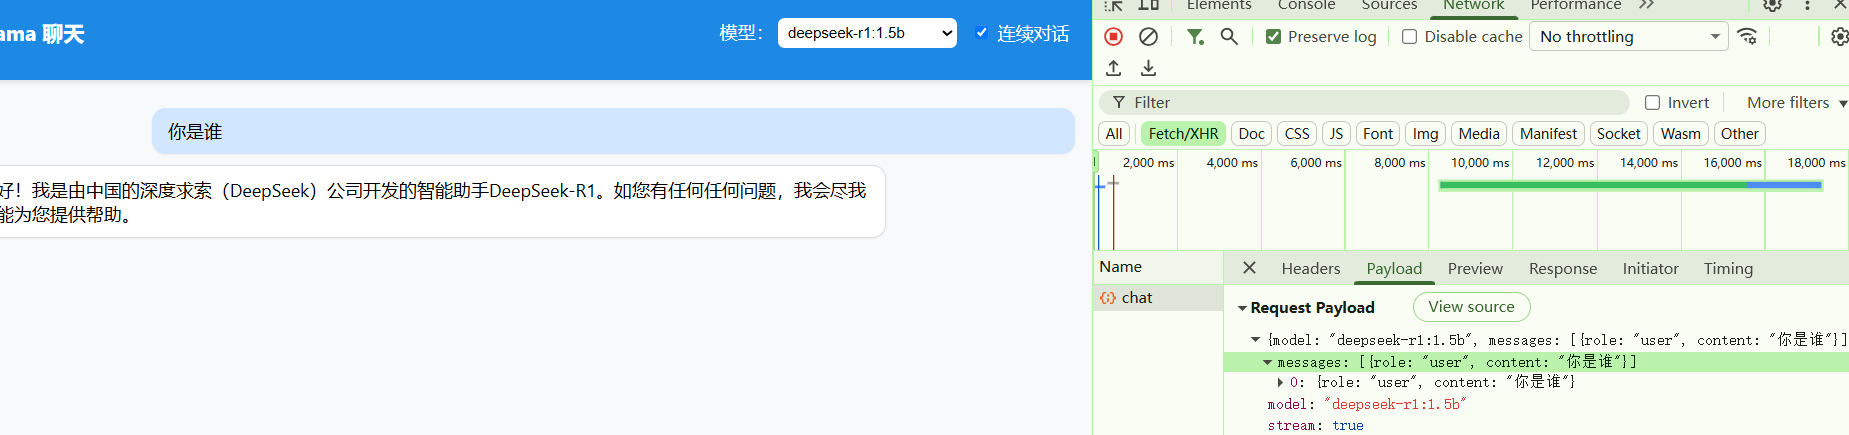Click the green request bar in timeline overview

click(x=1630, y=185)
